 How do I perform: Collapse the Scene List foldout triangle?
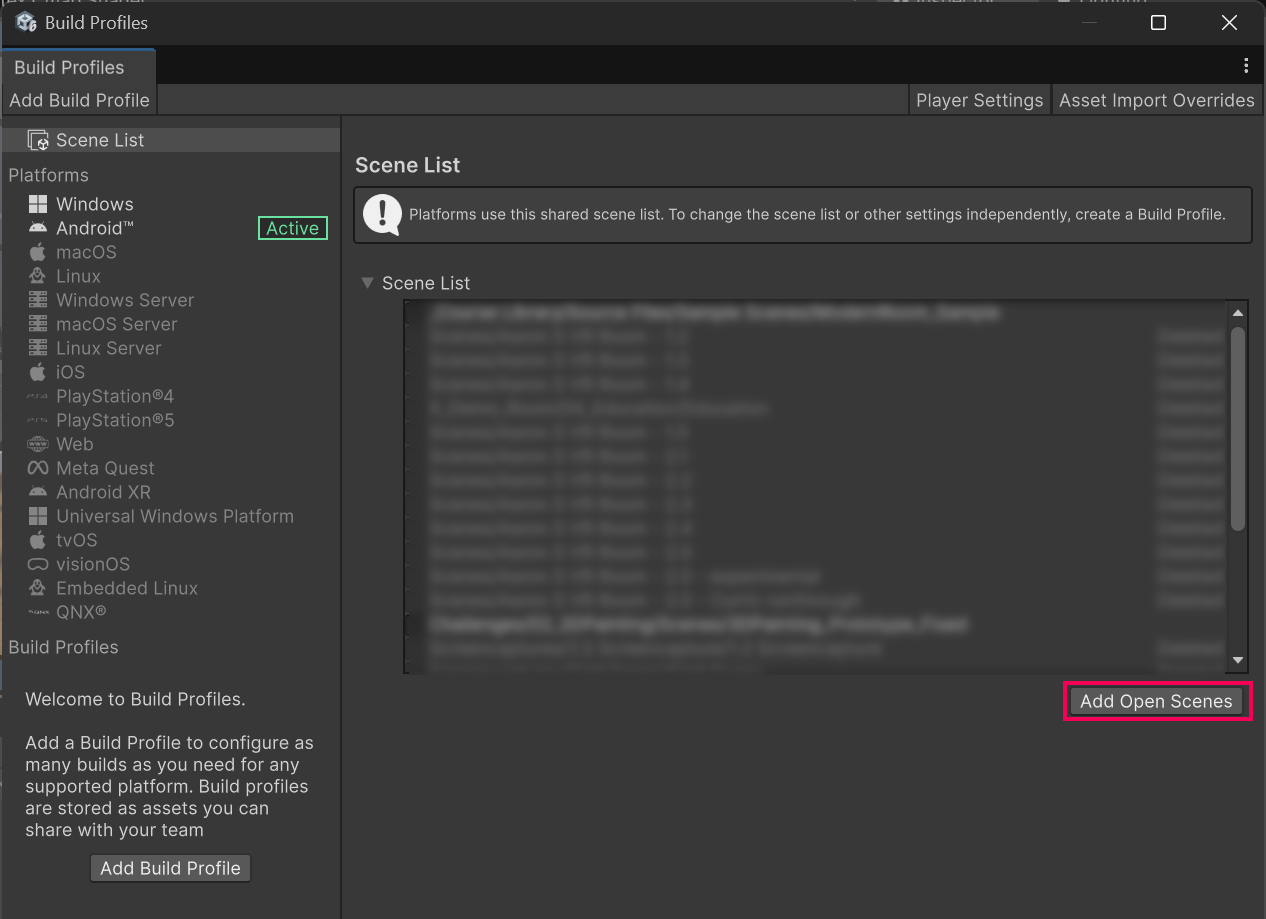(x=367, y=283)
